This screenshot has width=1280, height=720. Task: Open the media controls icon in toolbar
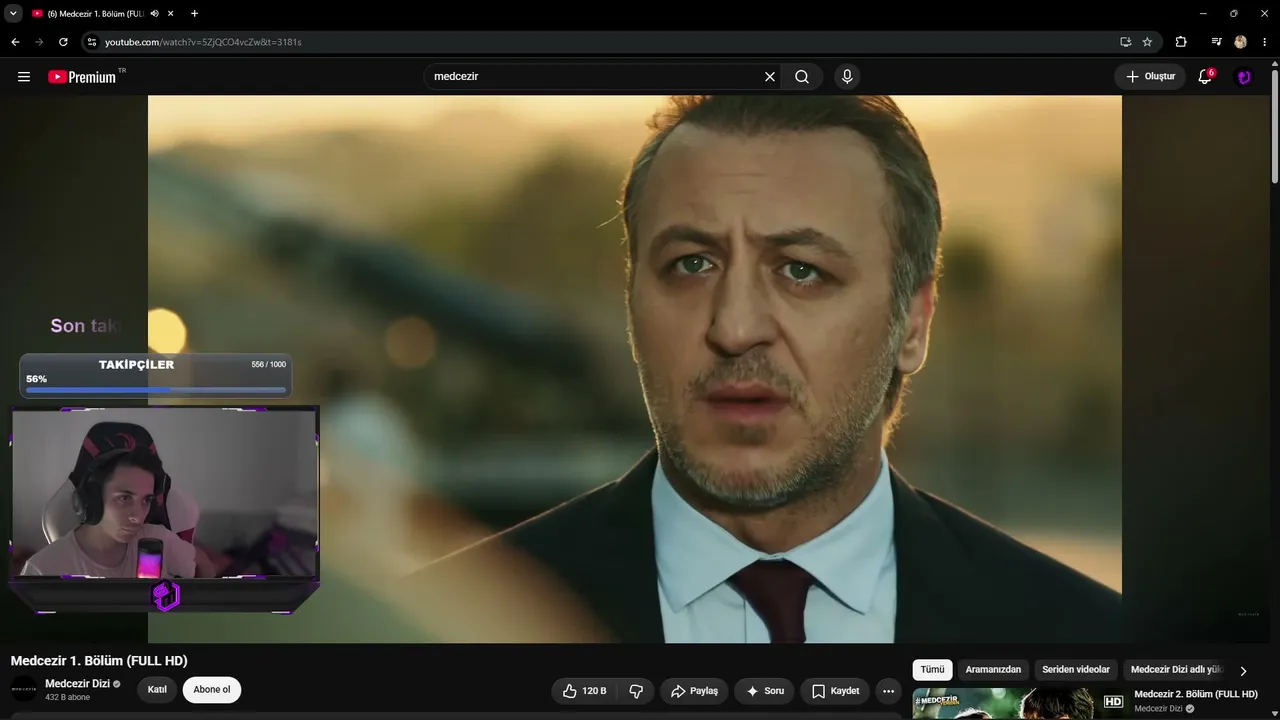1216,42
